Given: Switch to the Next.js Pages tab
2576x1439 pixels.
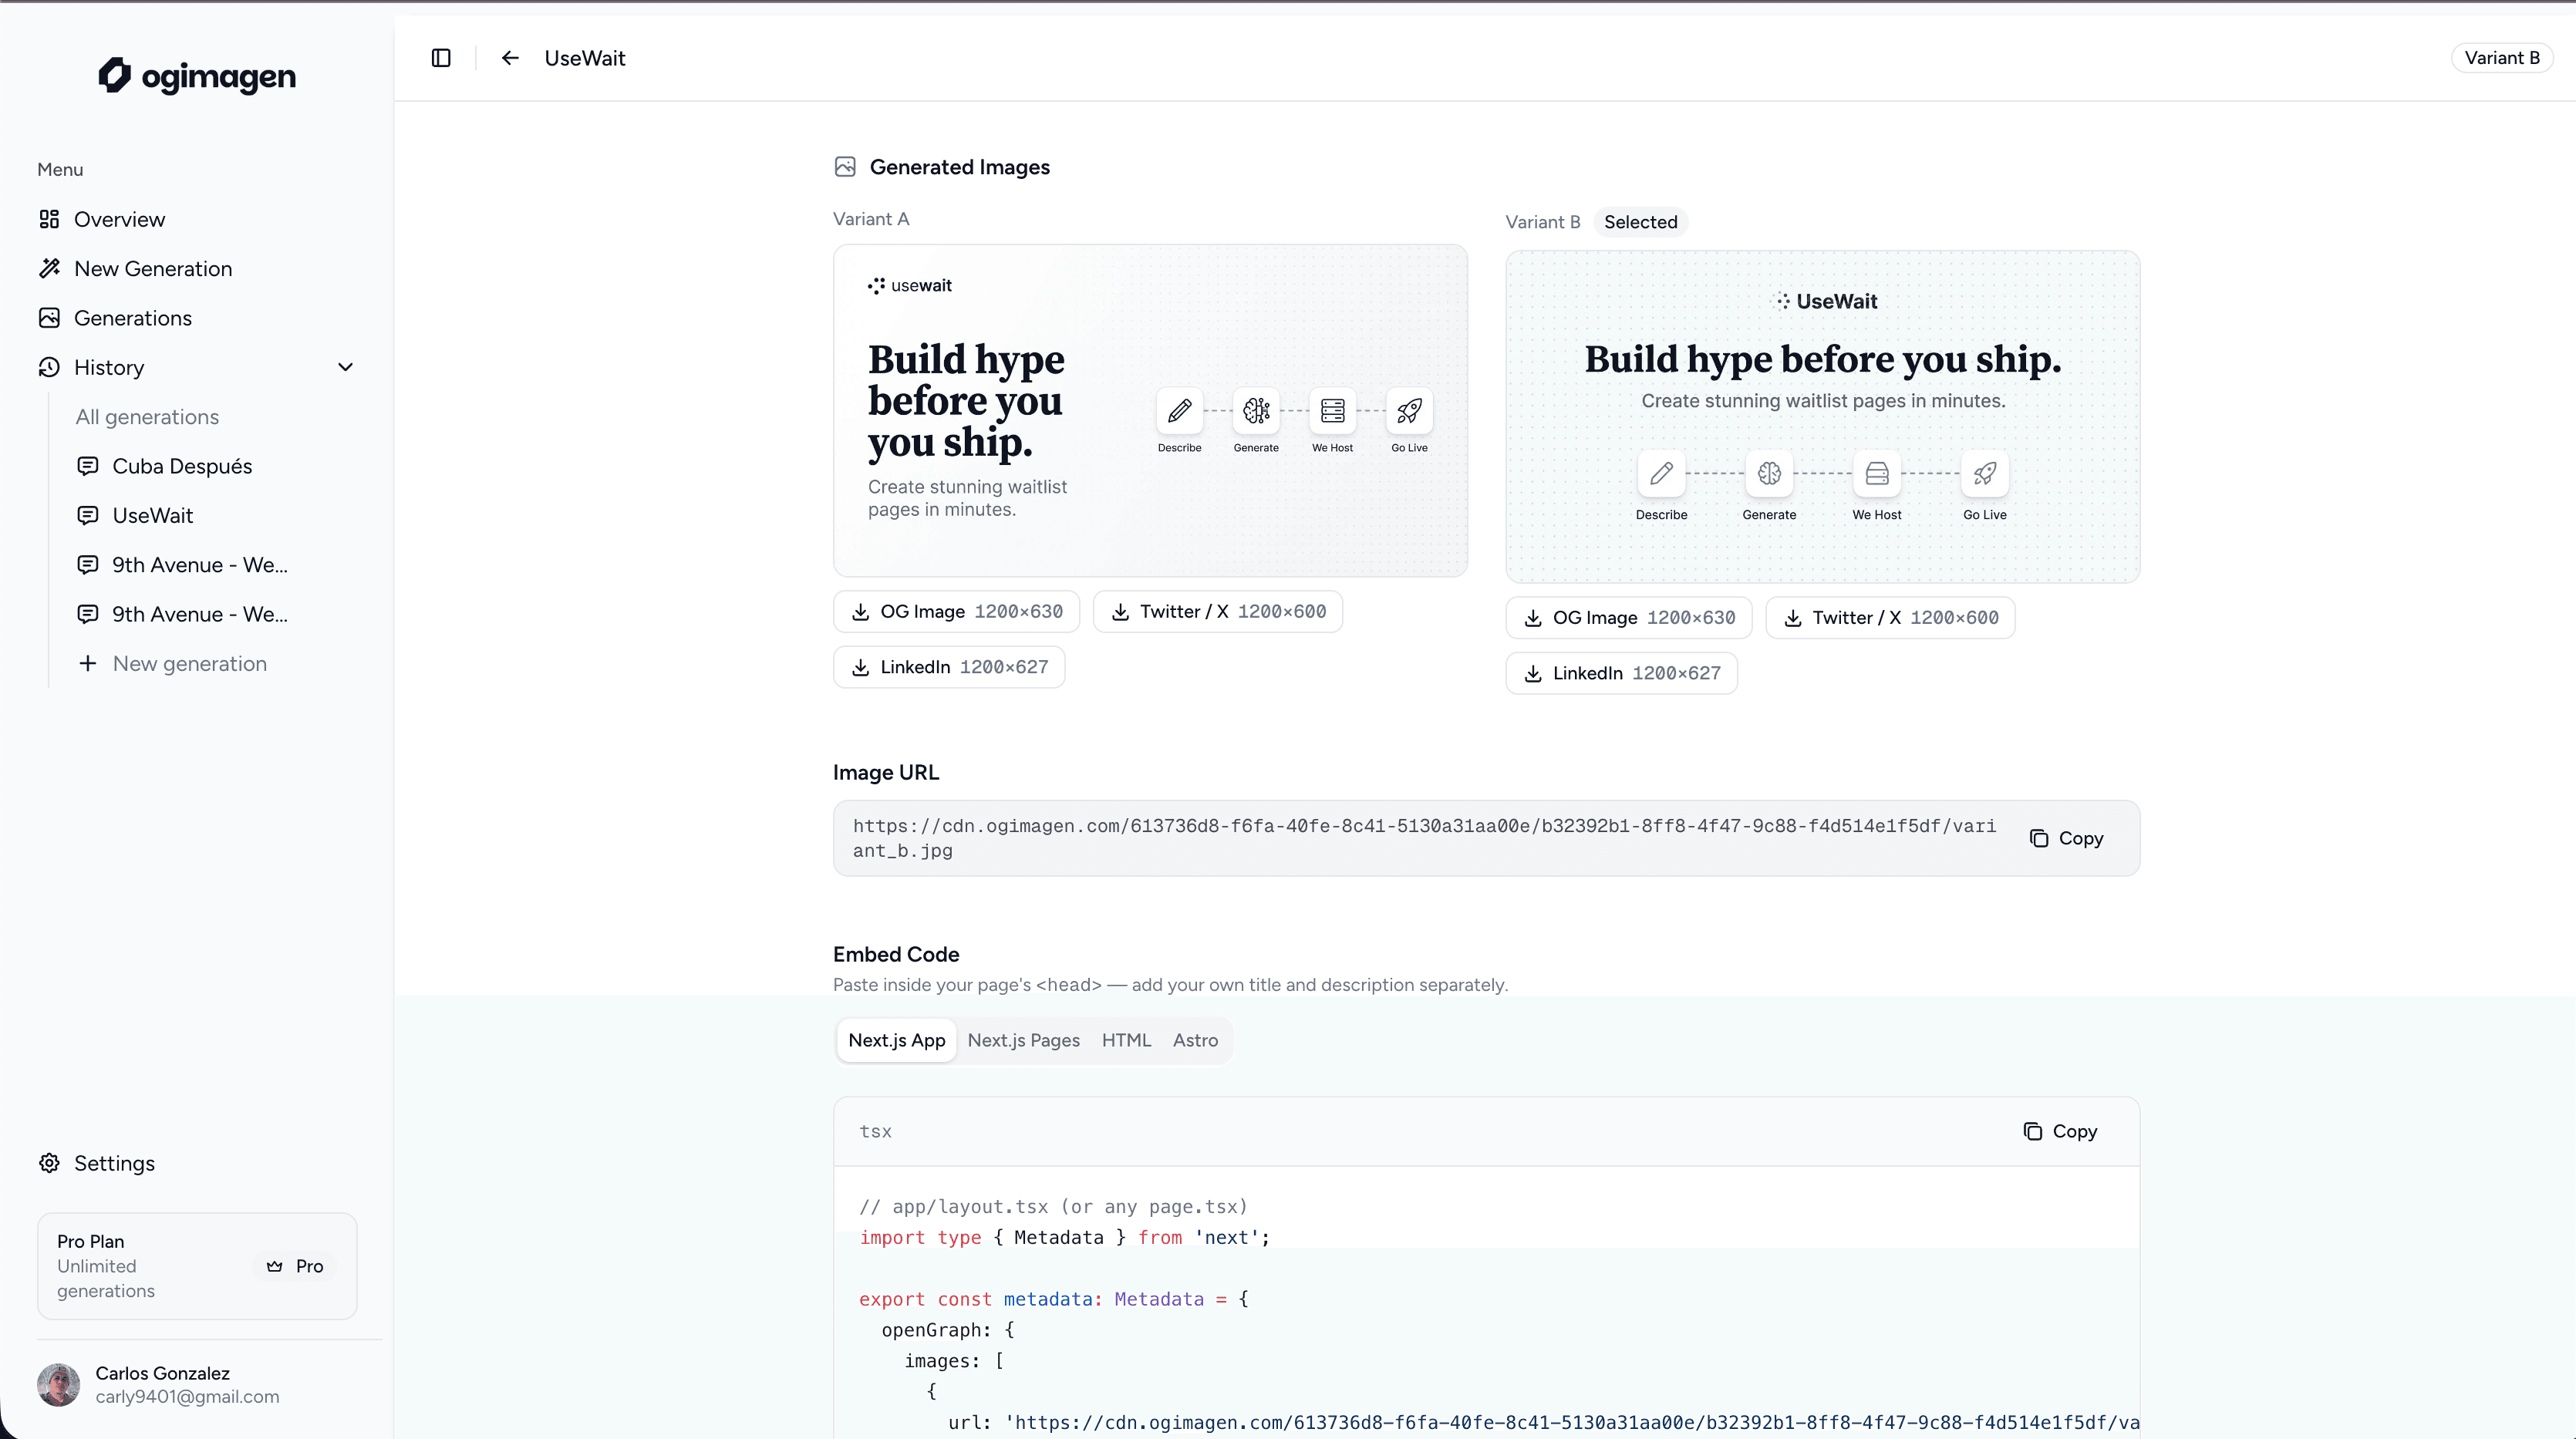Looking at the screenshot, I should 1023,1040.
